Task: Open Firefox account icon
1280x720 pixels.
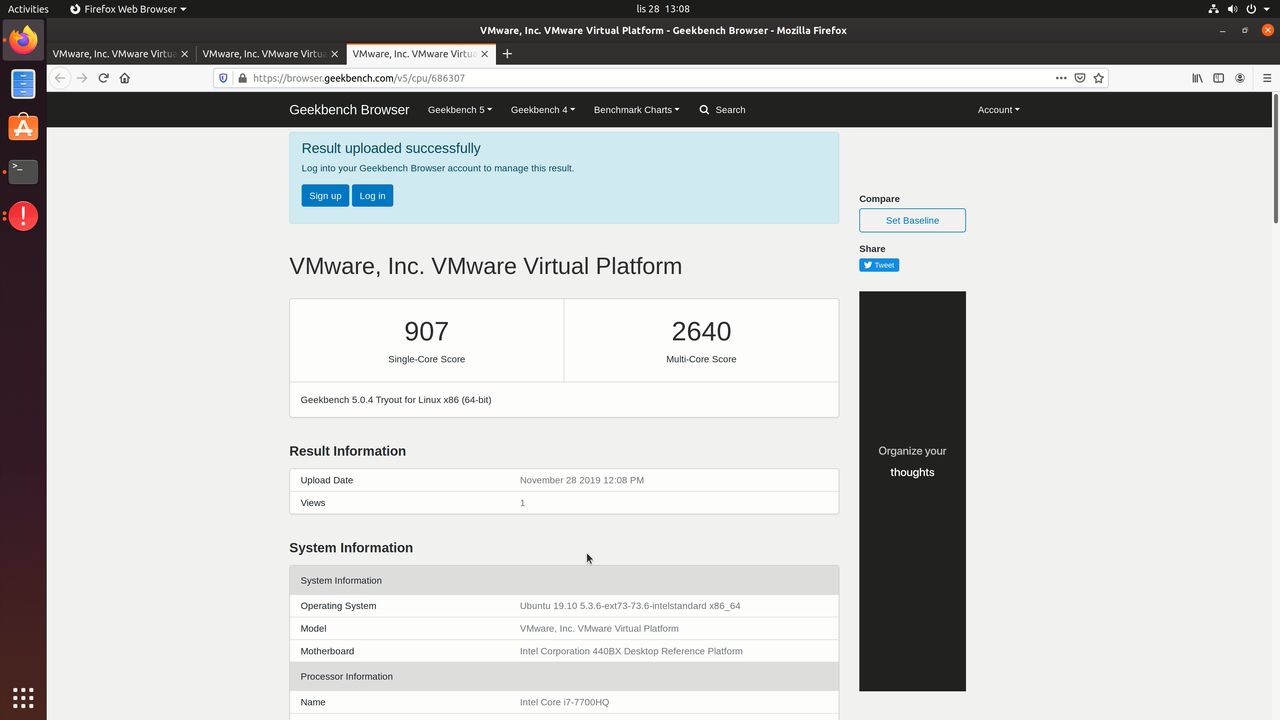Action: click(x=1240, y=78)
